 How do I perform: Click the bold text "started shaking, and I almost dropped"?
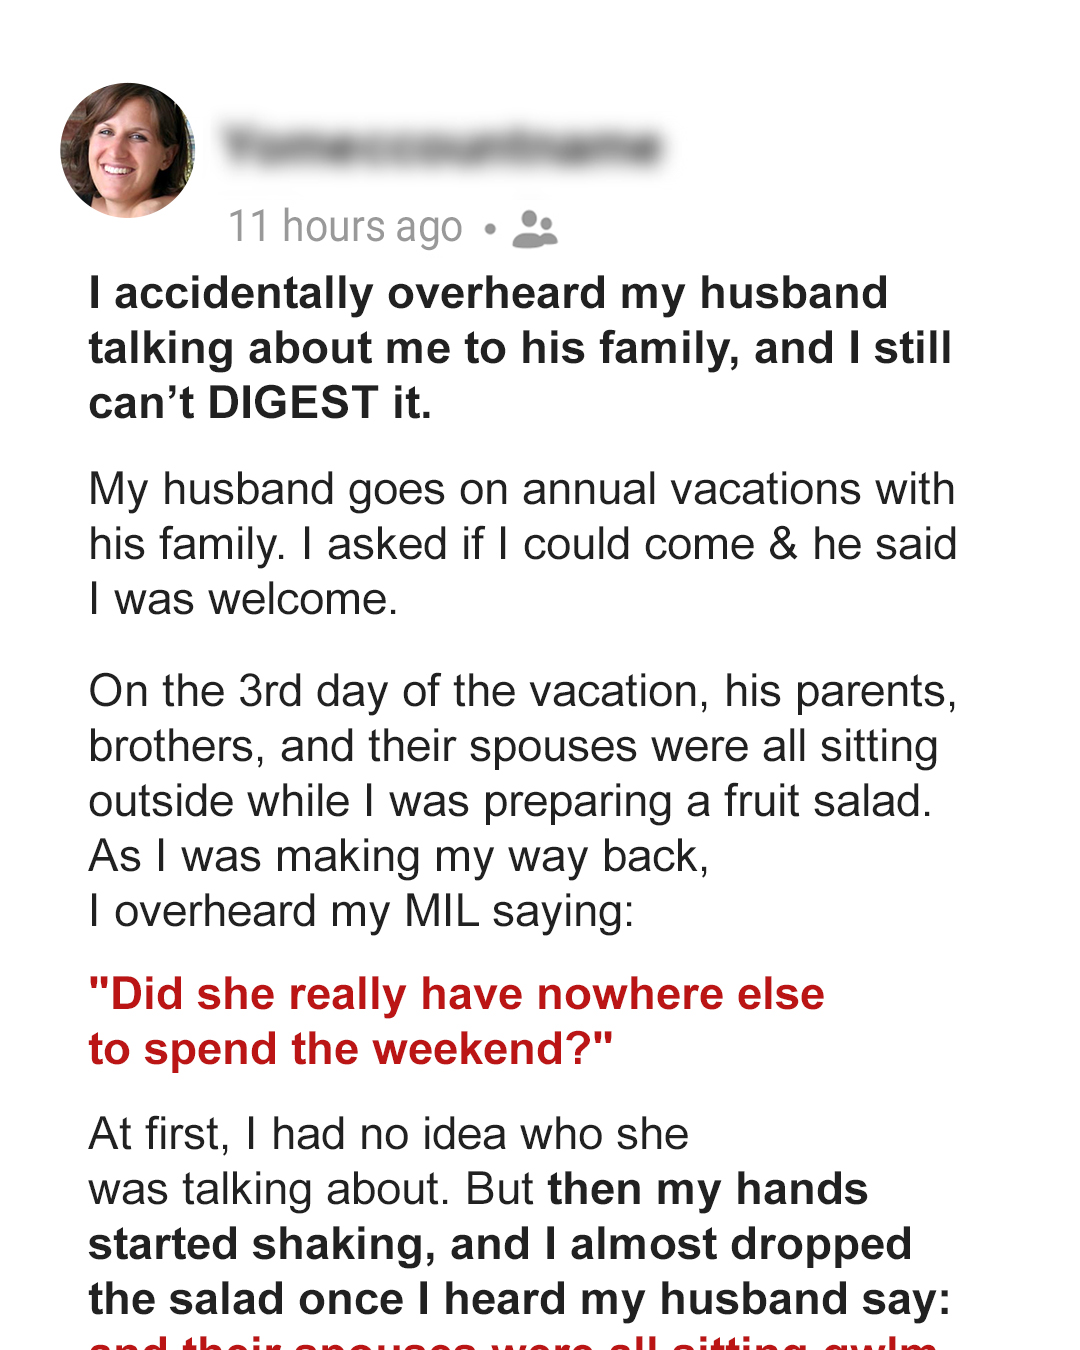coord(499,1245)
